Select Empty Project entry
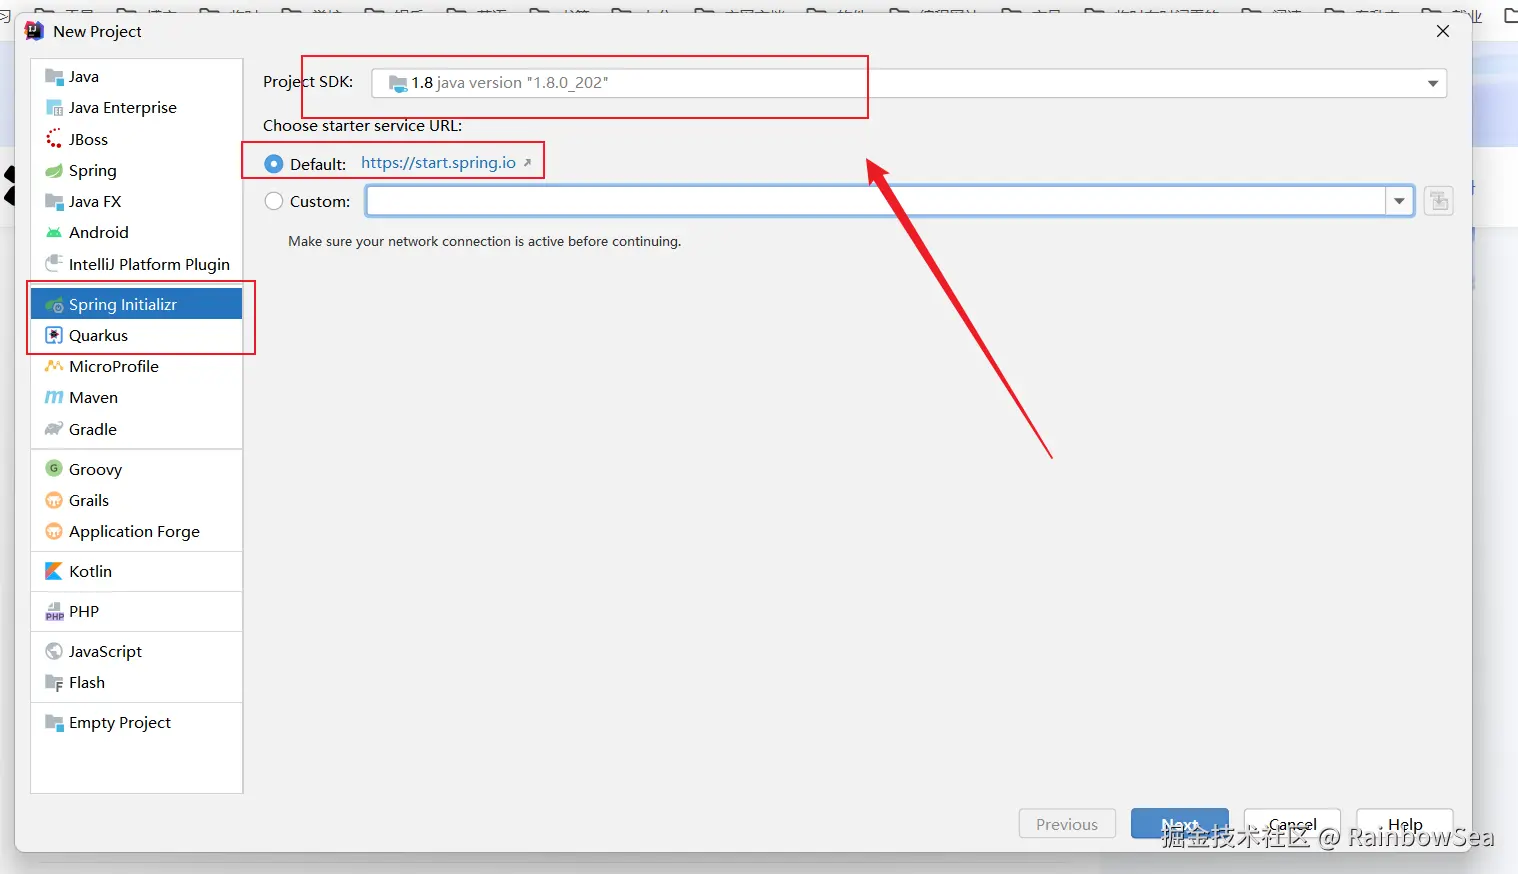The height and width of the screenshot is (874, 1518). pos(137,723)
